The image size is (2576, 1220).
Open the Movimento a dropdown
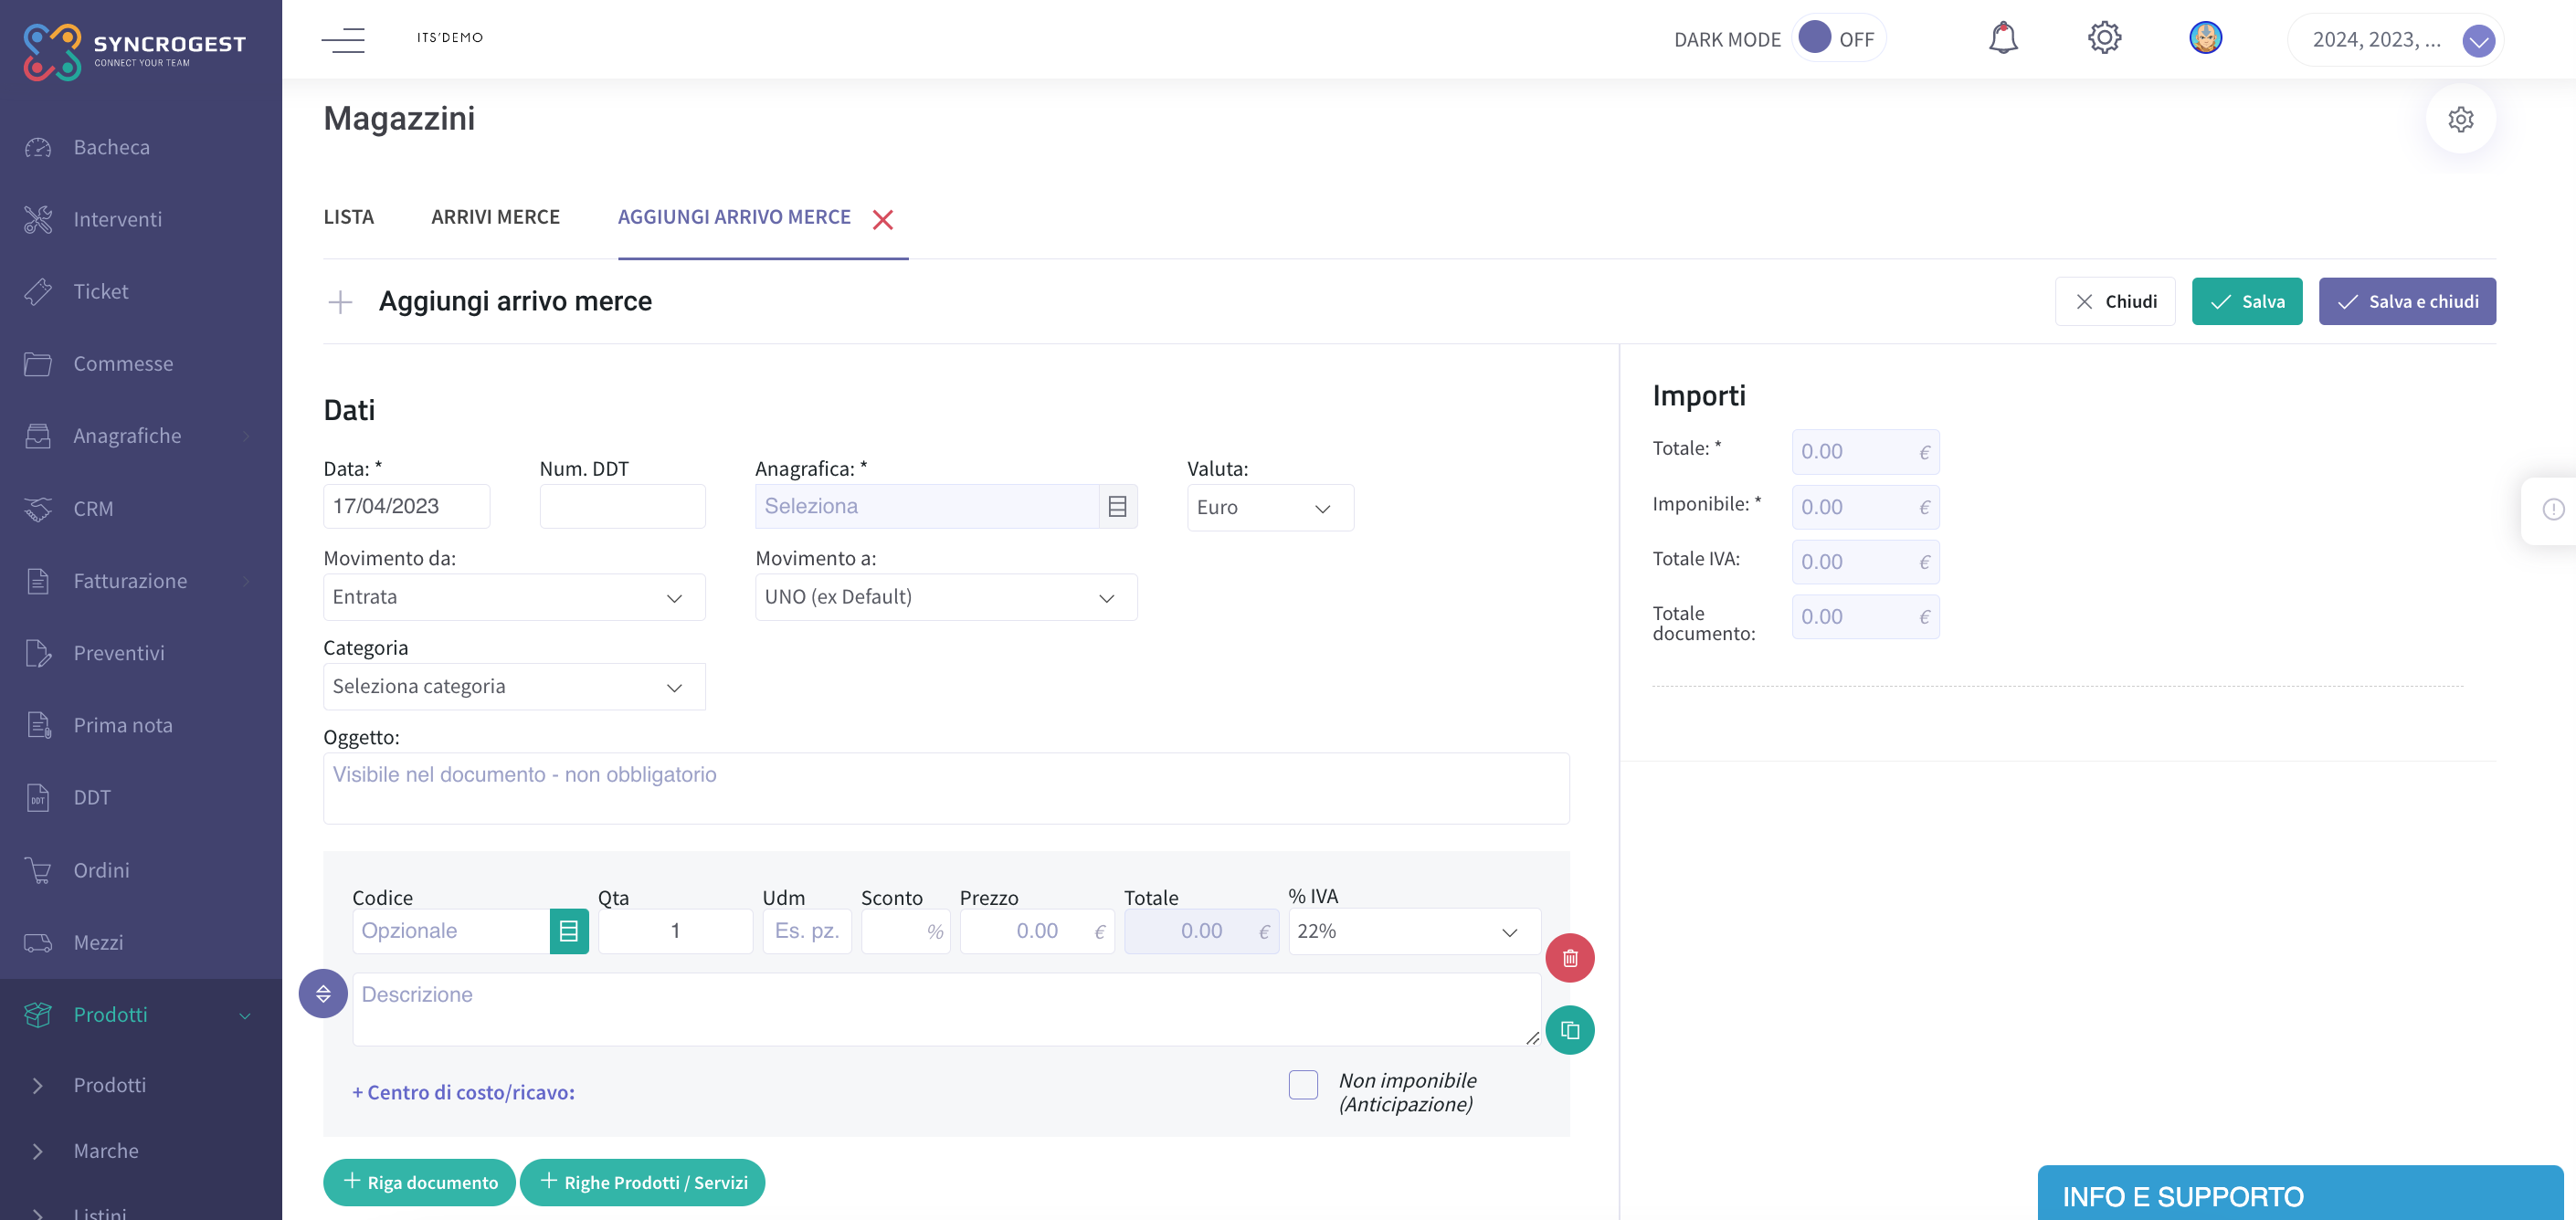click(x=946, y=597)
